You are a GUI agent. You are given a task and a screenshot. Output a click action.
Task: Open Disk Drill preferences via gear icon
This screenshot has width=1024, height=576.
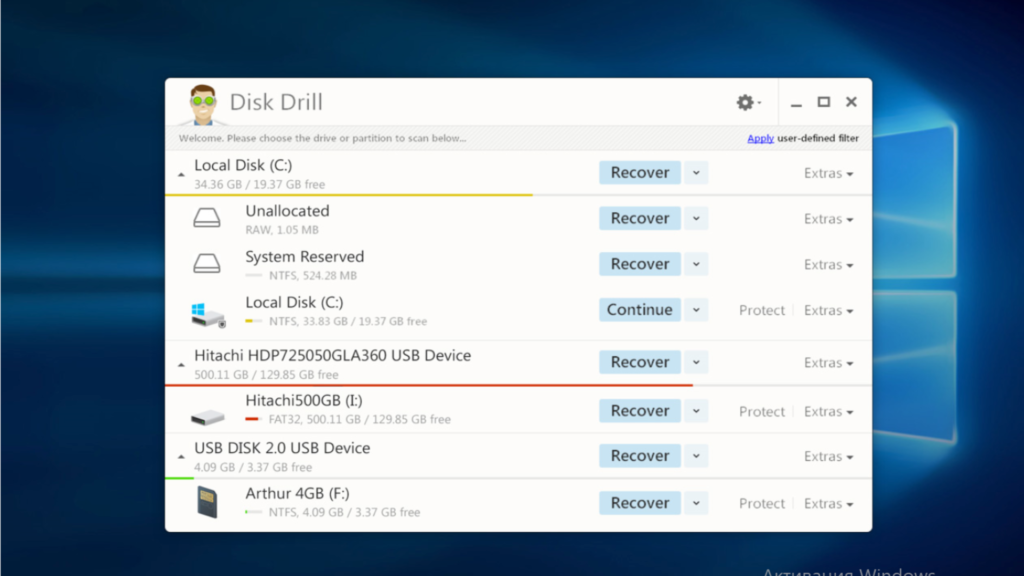(745, 102)
